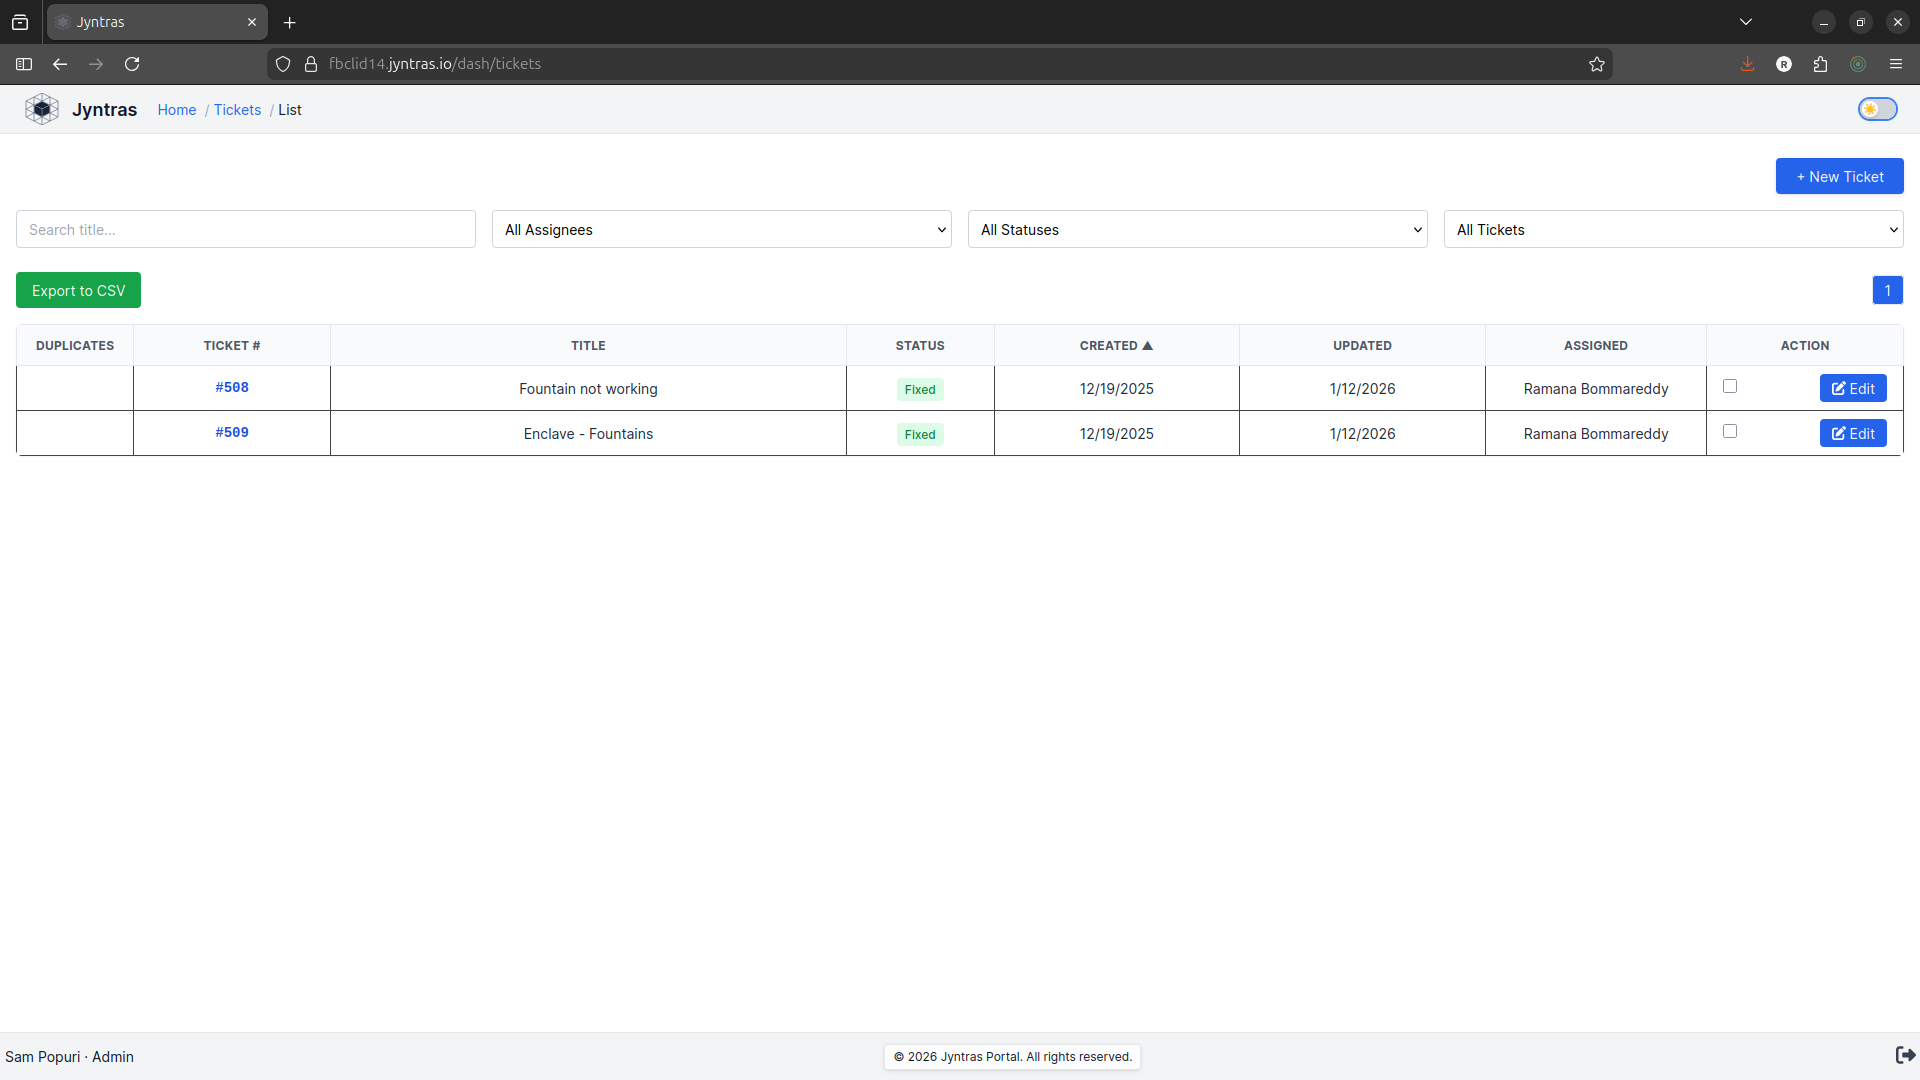Image resolution: width=1920 pixels, height=1080 pixels.
Task: Check the checkbox for ticket #508
Action: pos(1730,386)
